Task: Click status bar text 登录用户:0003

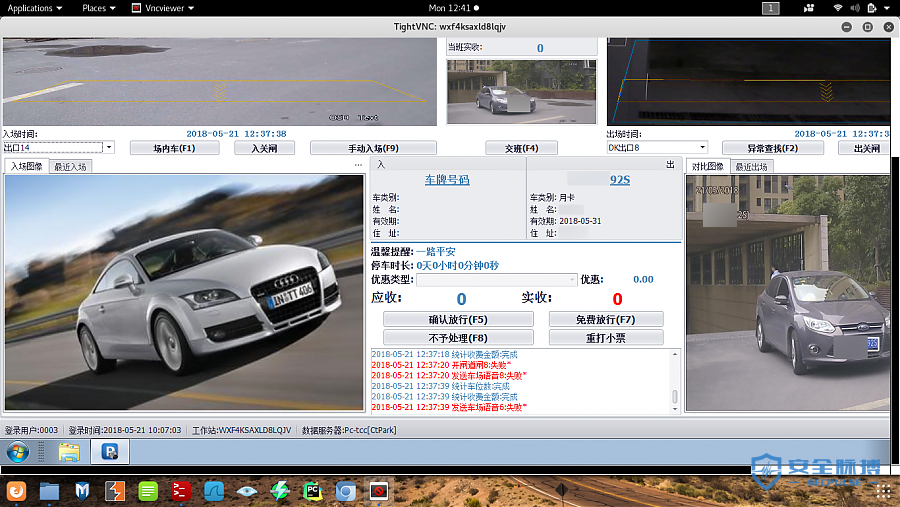Action: coord(32,430)
